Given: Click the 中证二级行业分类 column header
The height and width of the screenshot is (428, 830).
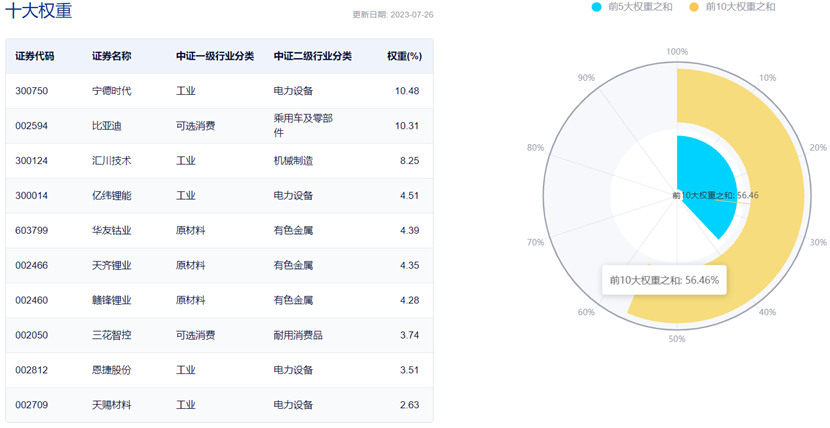Looking at the screenshot, I should click(x=313, y=56).
